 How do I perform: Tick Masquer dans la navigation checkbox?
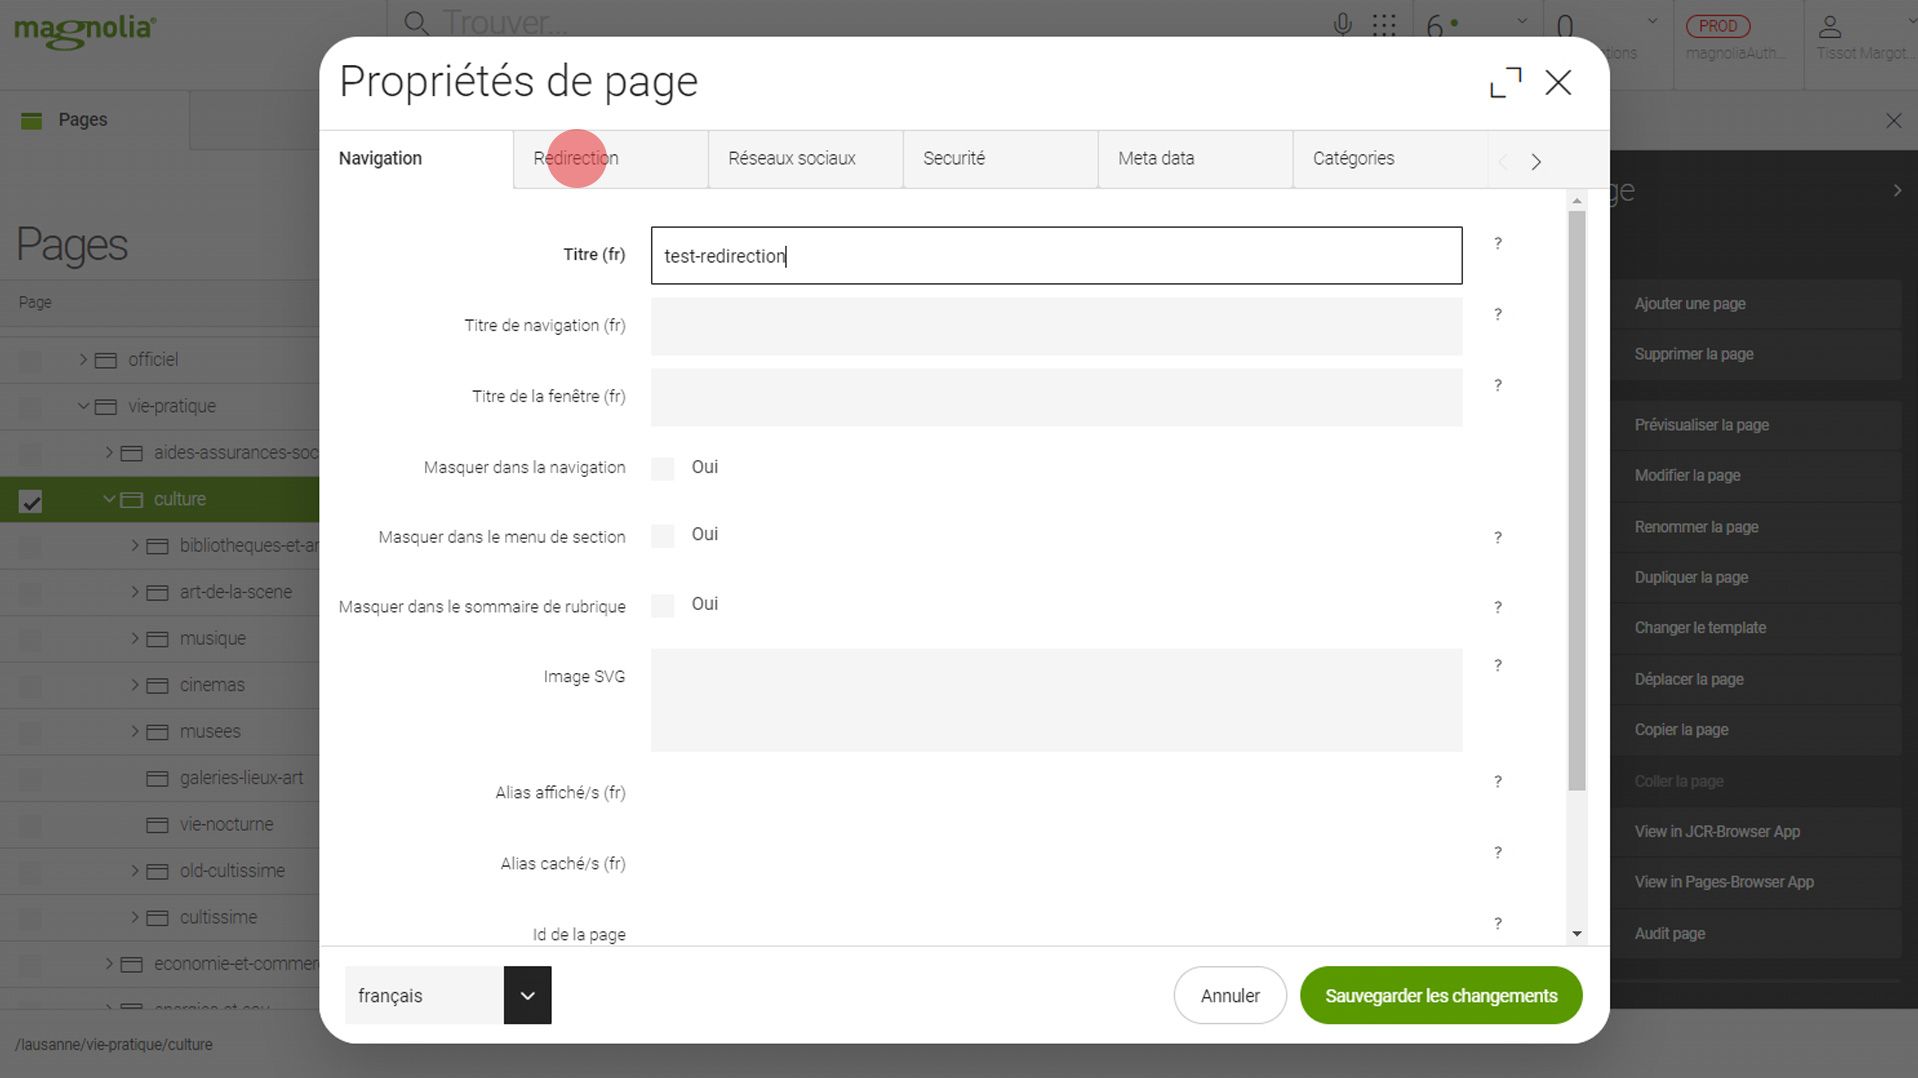(662, 468)
